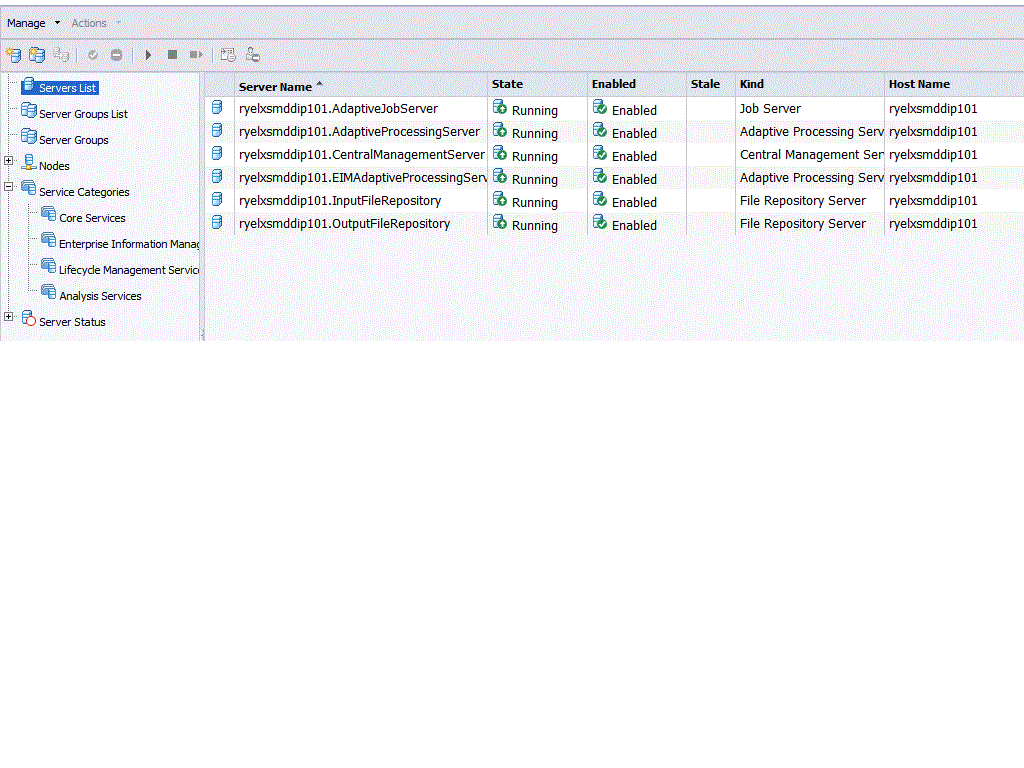Click the Analysis Services folder icon
Screen dimensions: 1024x768
point(48,292)
